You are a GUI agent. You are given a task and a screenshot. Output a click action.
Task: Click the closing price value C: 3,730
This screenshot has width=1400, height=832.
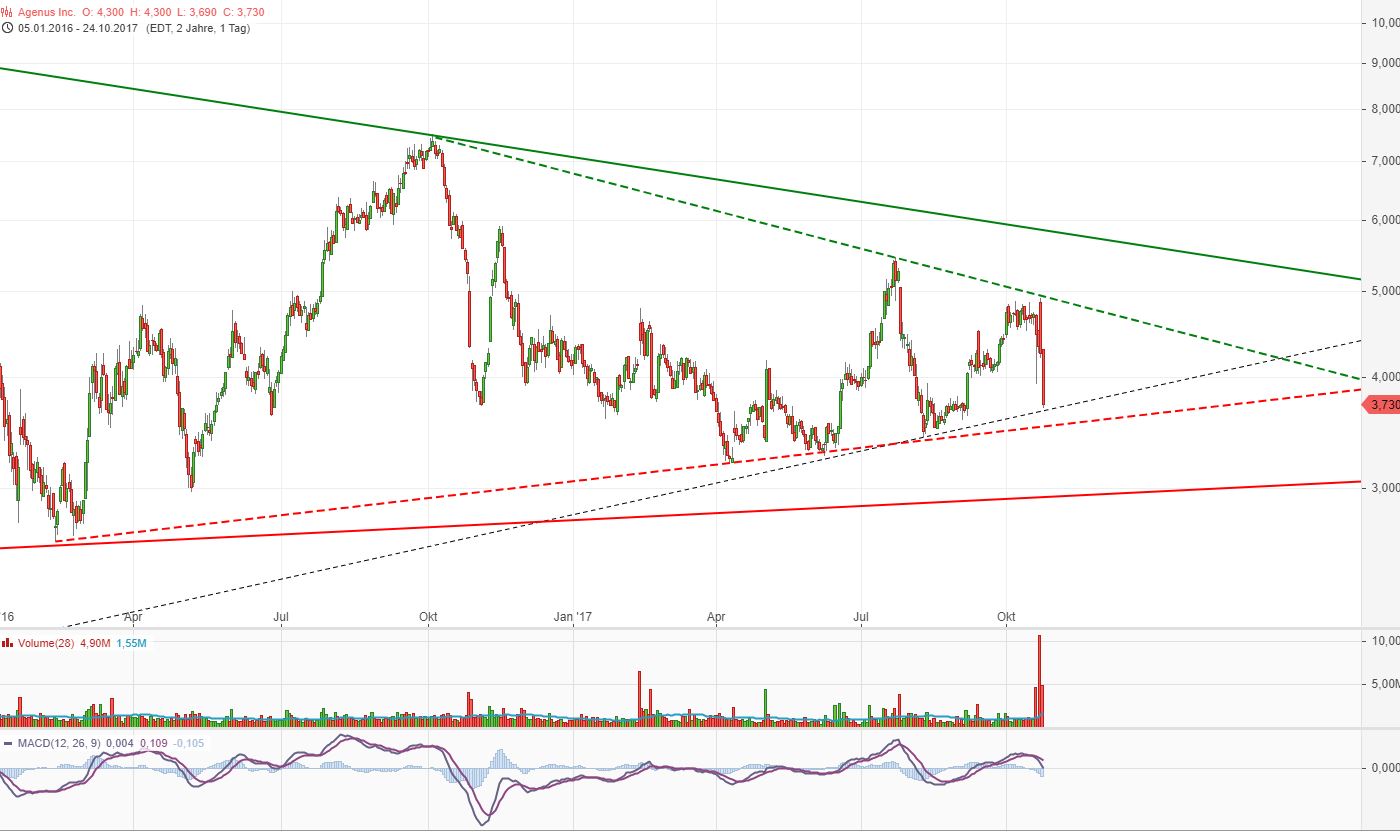(x=231, y=11)
